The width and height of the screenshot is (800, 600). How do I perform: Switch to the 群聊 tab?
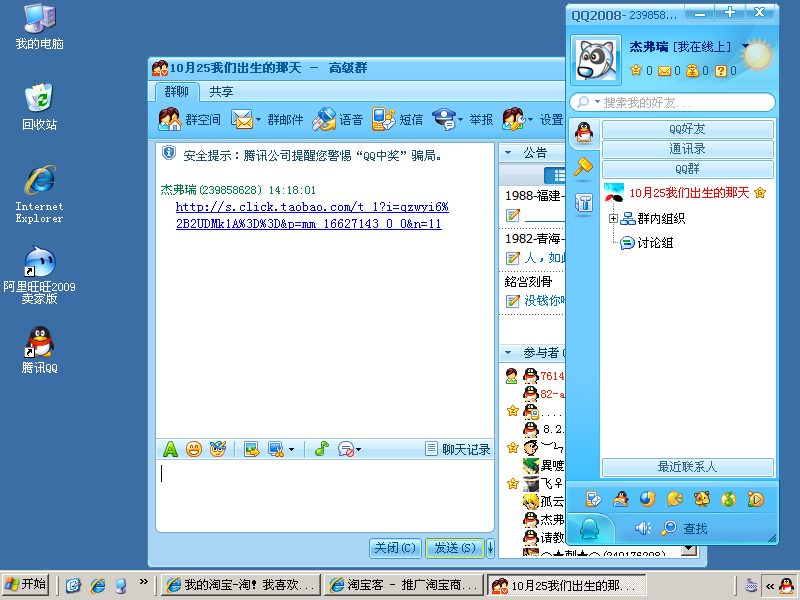tap(177, 92)
